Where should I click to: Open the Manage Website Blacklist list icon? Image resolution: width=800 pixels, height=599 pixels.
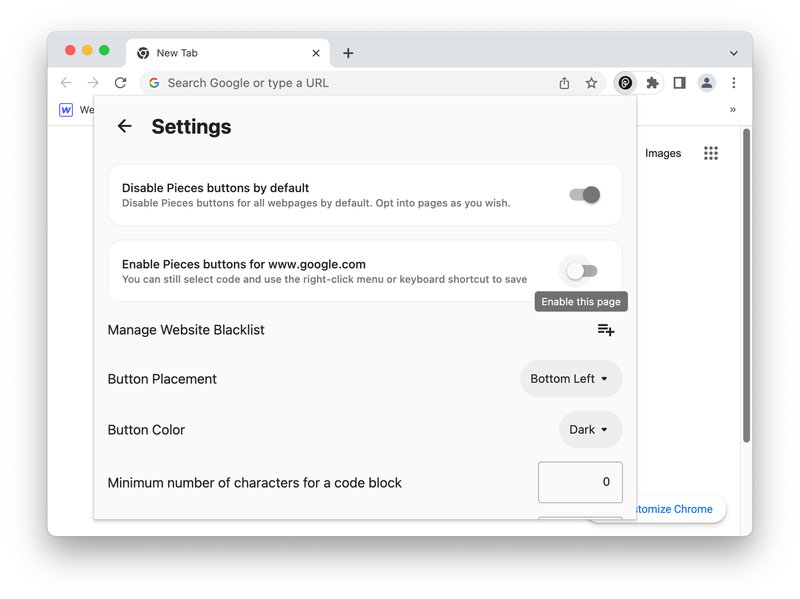[605, 329]
